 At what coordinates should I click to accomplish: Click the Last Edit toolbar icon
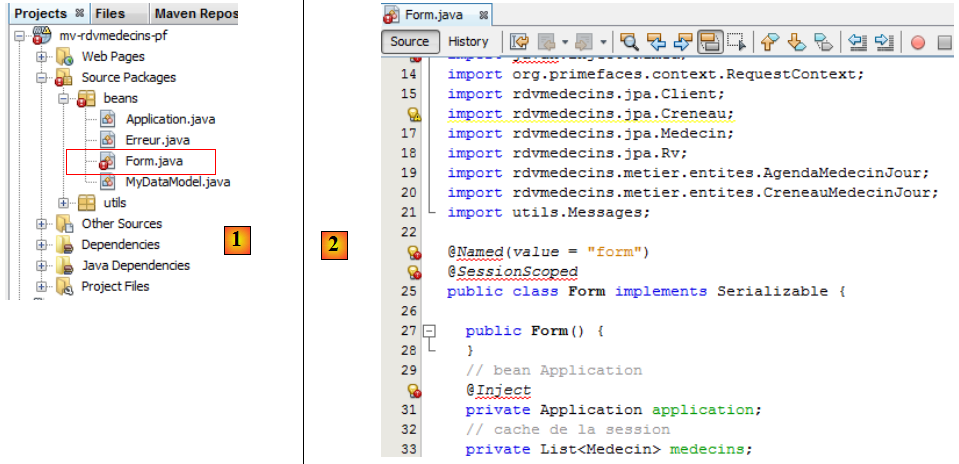(519, 42)
